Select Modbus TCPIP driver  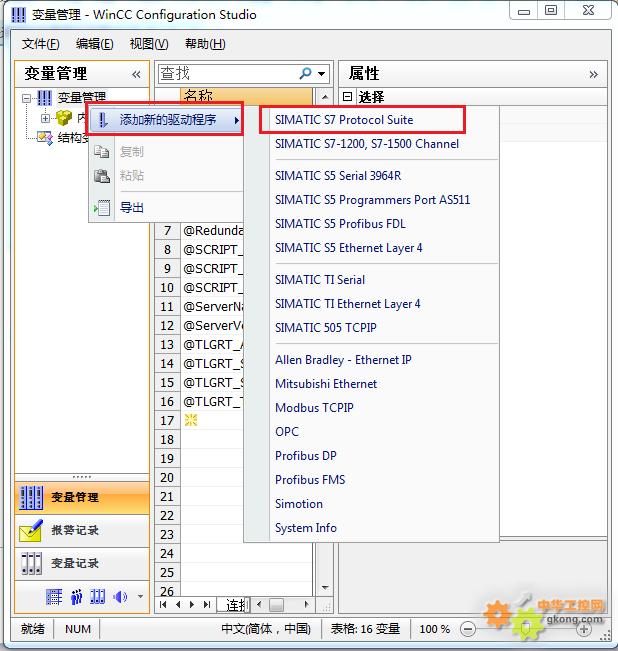tap(314, 408)
